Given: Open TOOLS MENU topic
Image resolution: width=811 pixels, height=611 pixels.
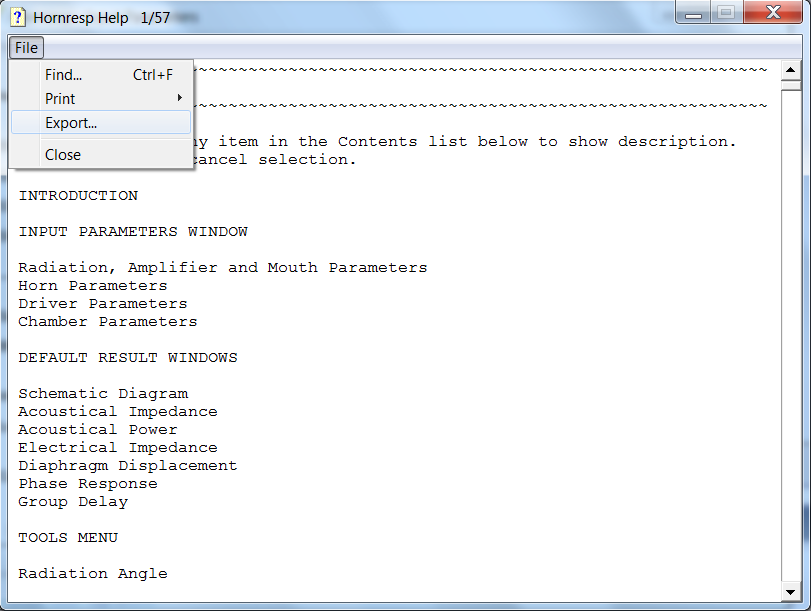Looking at the screenshot, I should (x=68, y=538).
